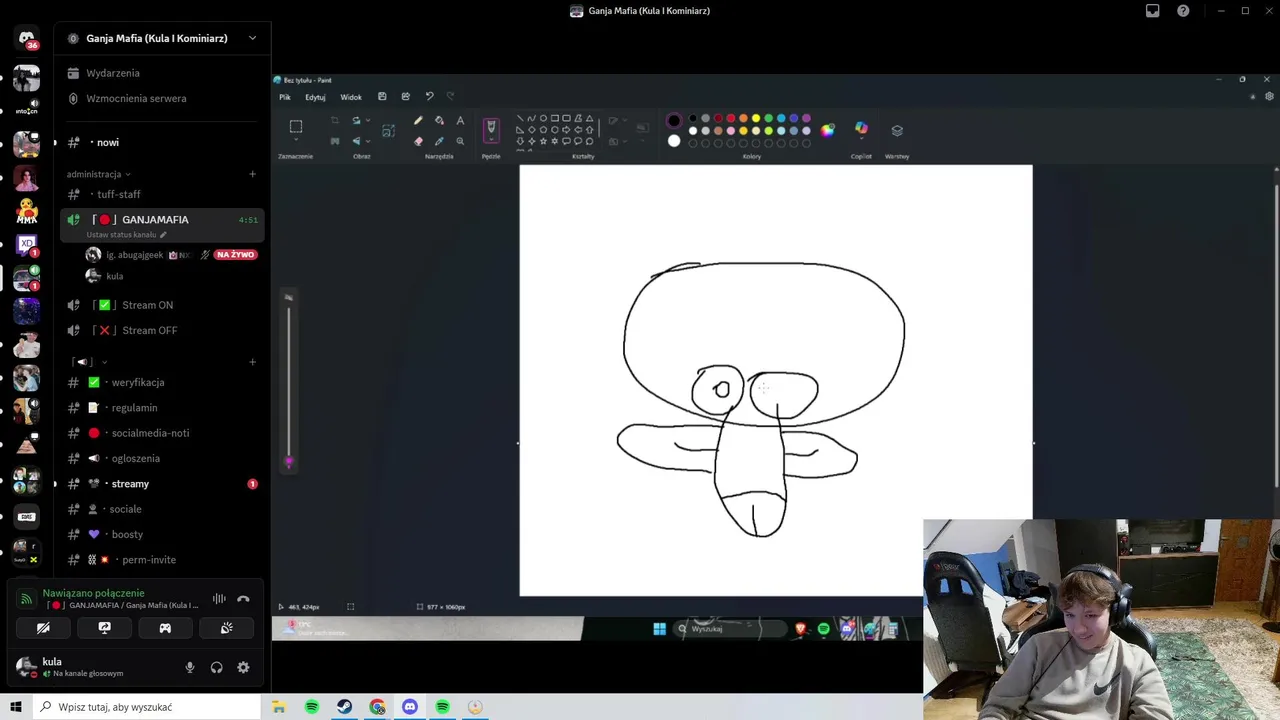Open Steam from the Windows taskbar
The width and height of the screenshot is (1280, 720).
point(344,707)
